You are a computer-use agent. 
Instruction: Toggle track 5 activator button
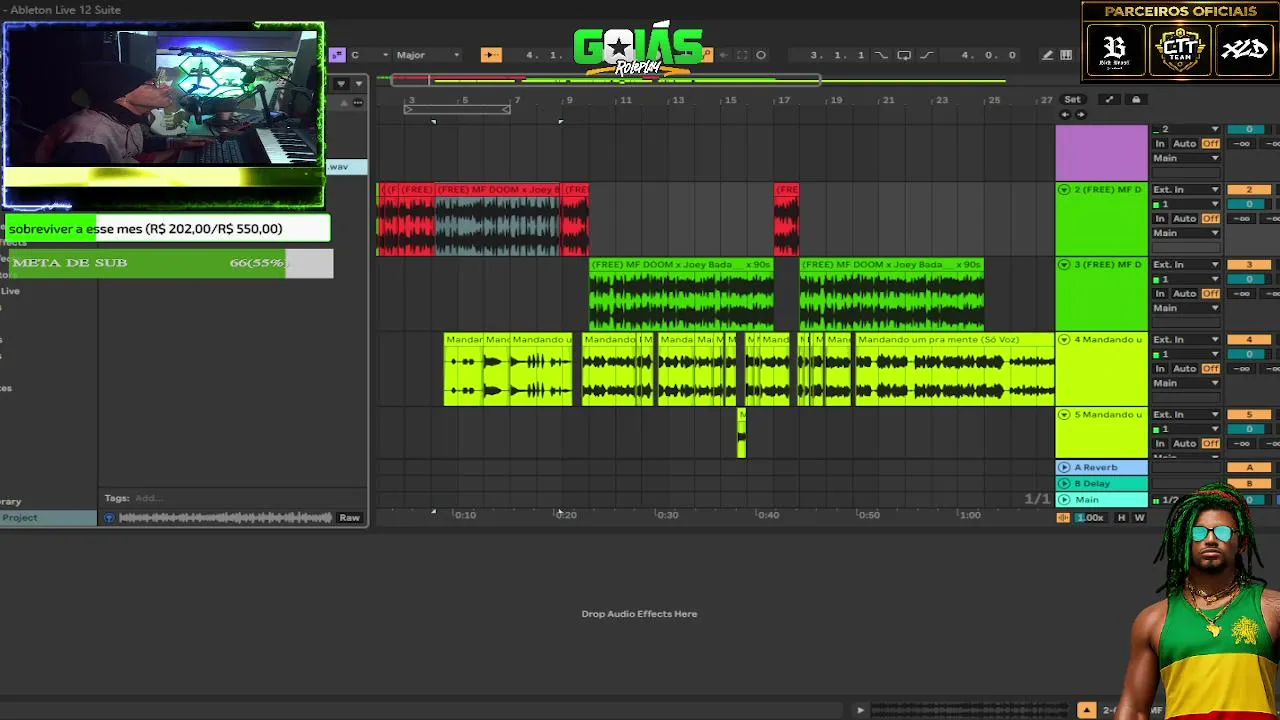(x=1249, y=415)
